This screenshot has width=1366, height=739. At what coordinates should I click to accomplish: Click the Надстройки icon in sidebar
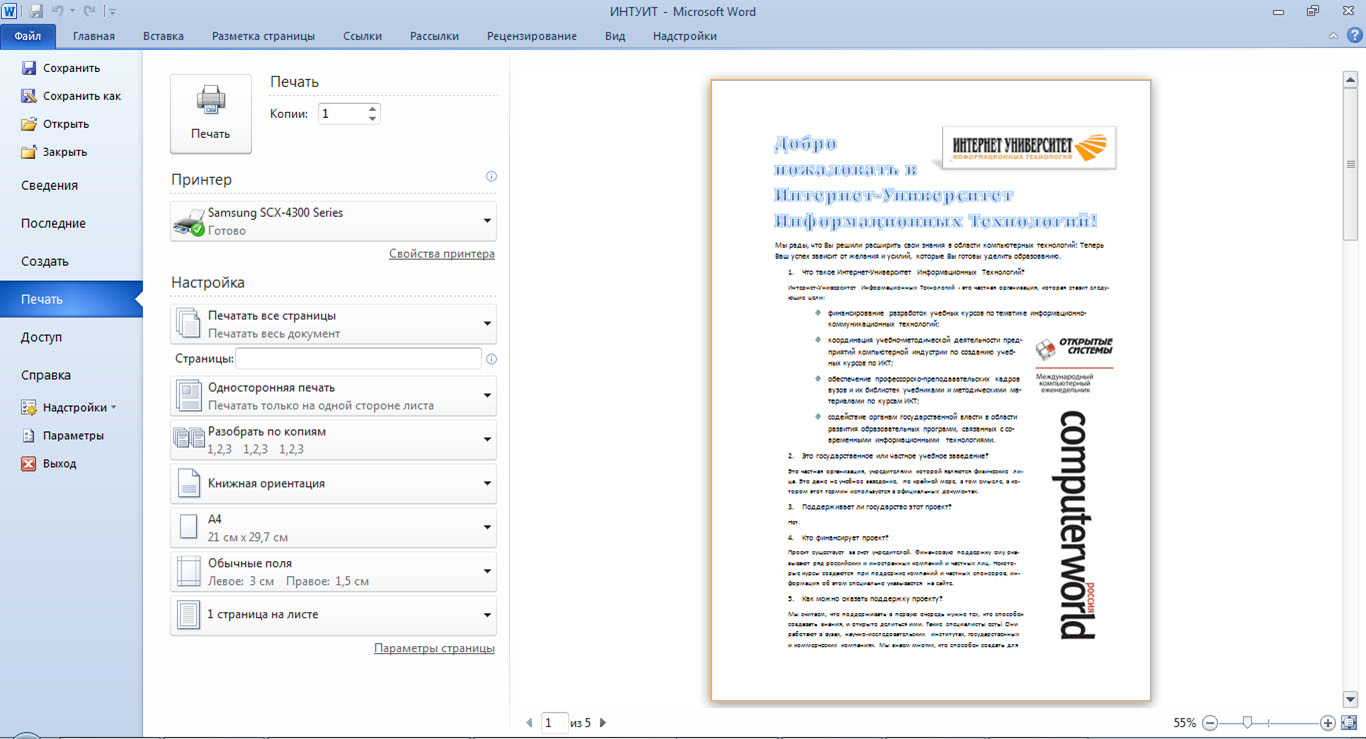point(29,408)
